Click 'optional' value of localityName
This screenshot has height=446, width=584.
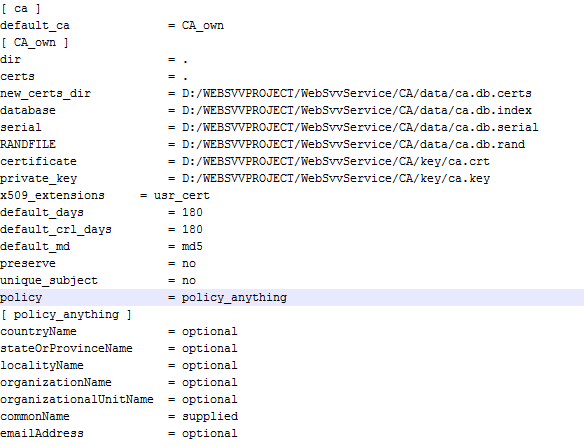210,366
